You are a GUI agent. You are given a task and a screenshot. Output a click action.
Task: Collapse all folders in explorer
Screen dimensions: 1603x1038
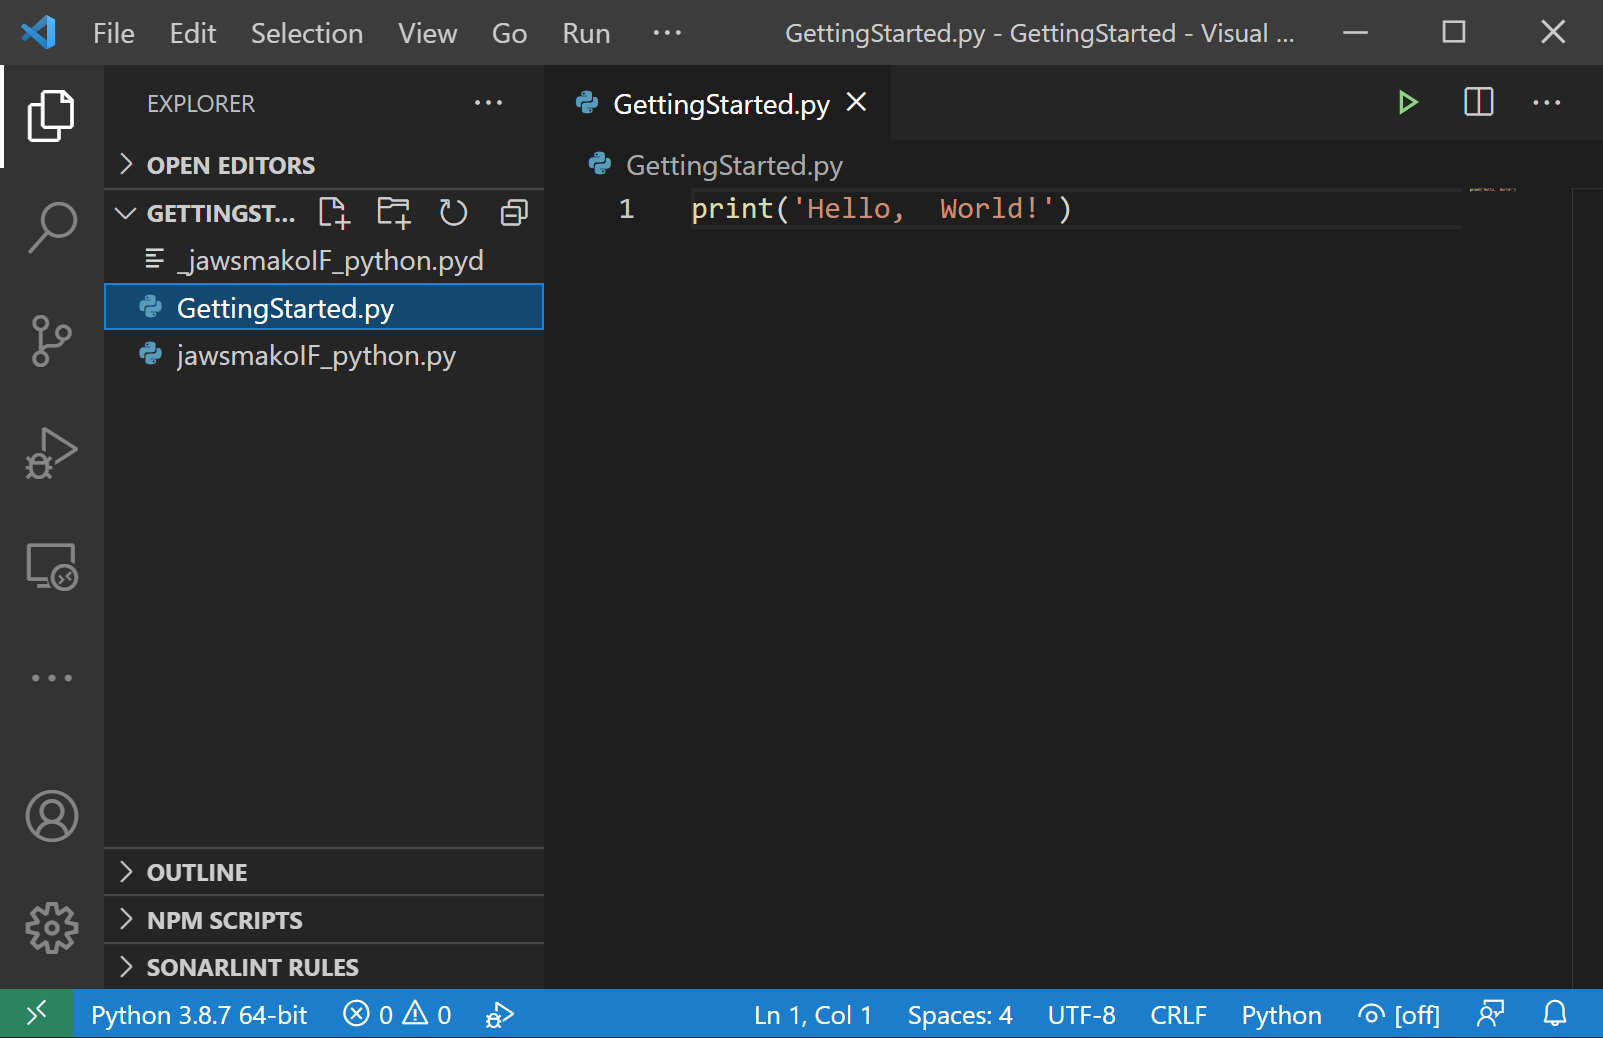[514, 213]
